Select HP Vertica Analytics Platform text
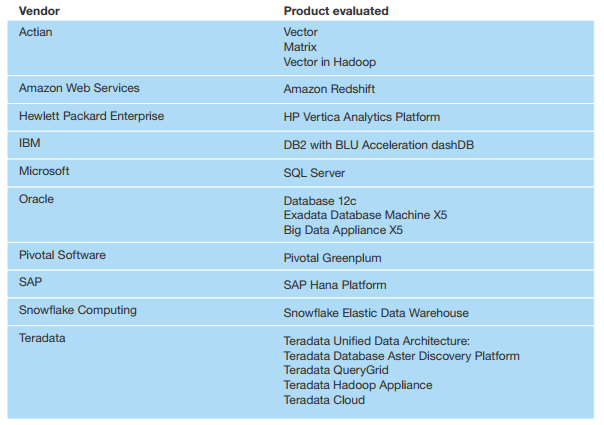 point(361,117)
